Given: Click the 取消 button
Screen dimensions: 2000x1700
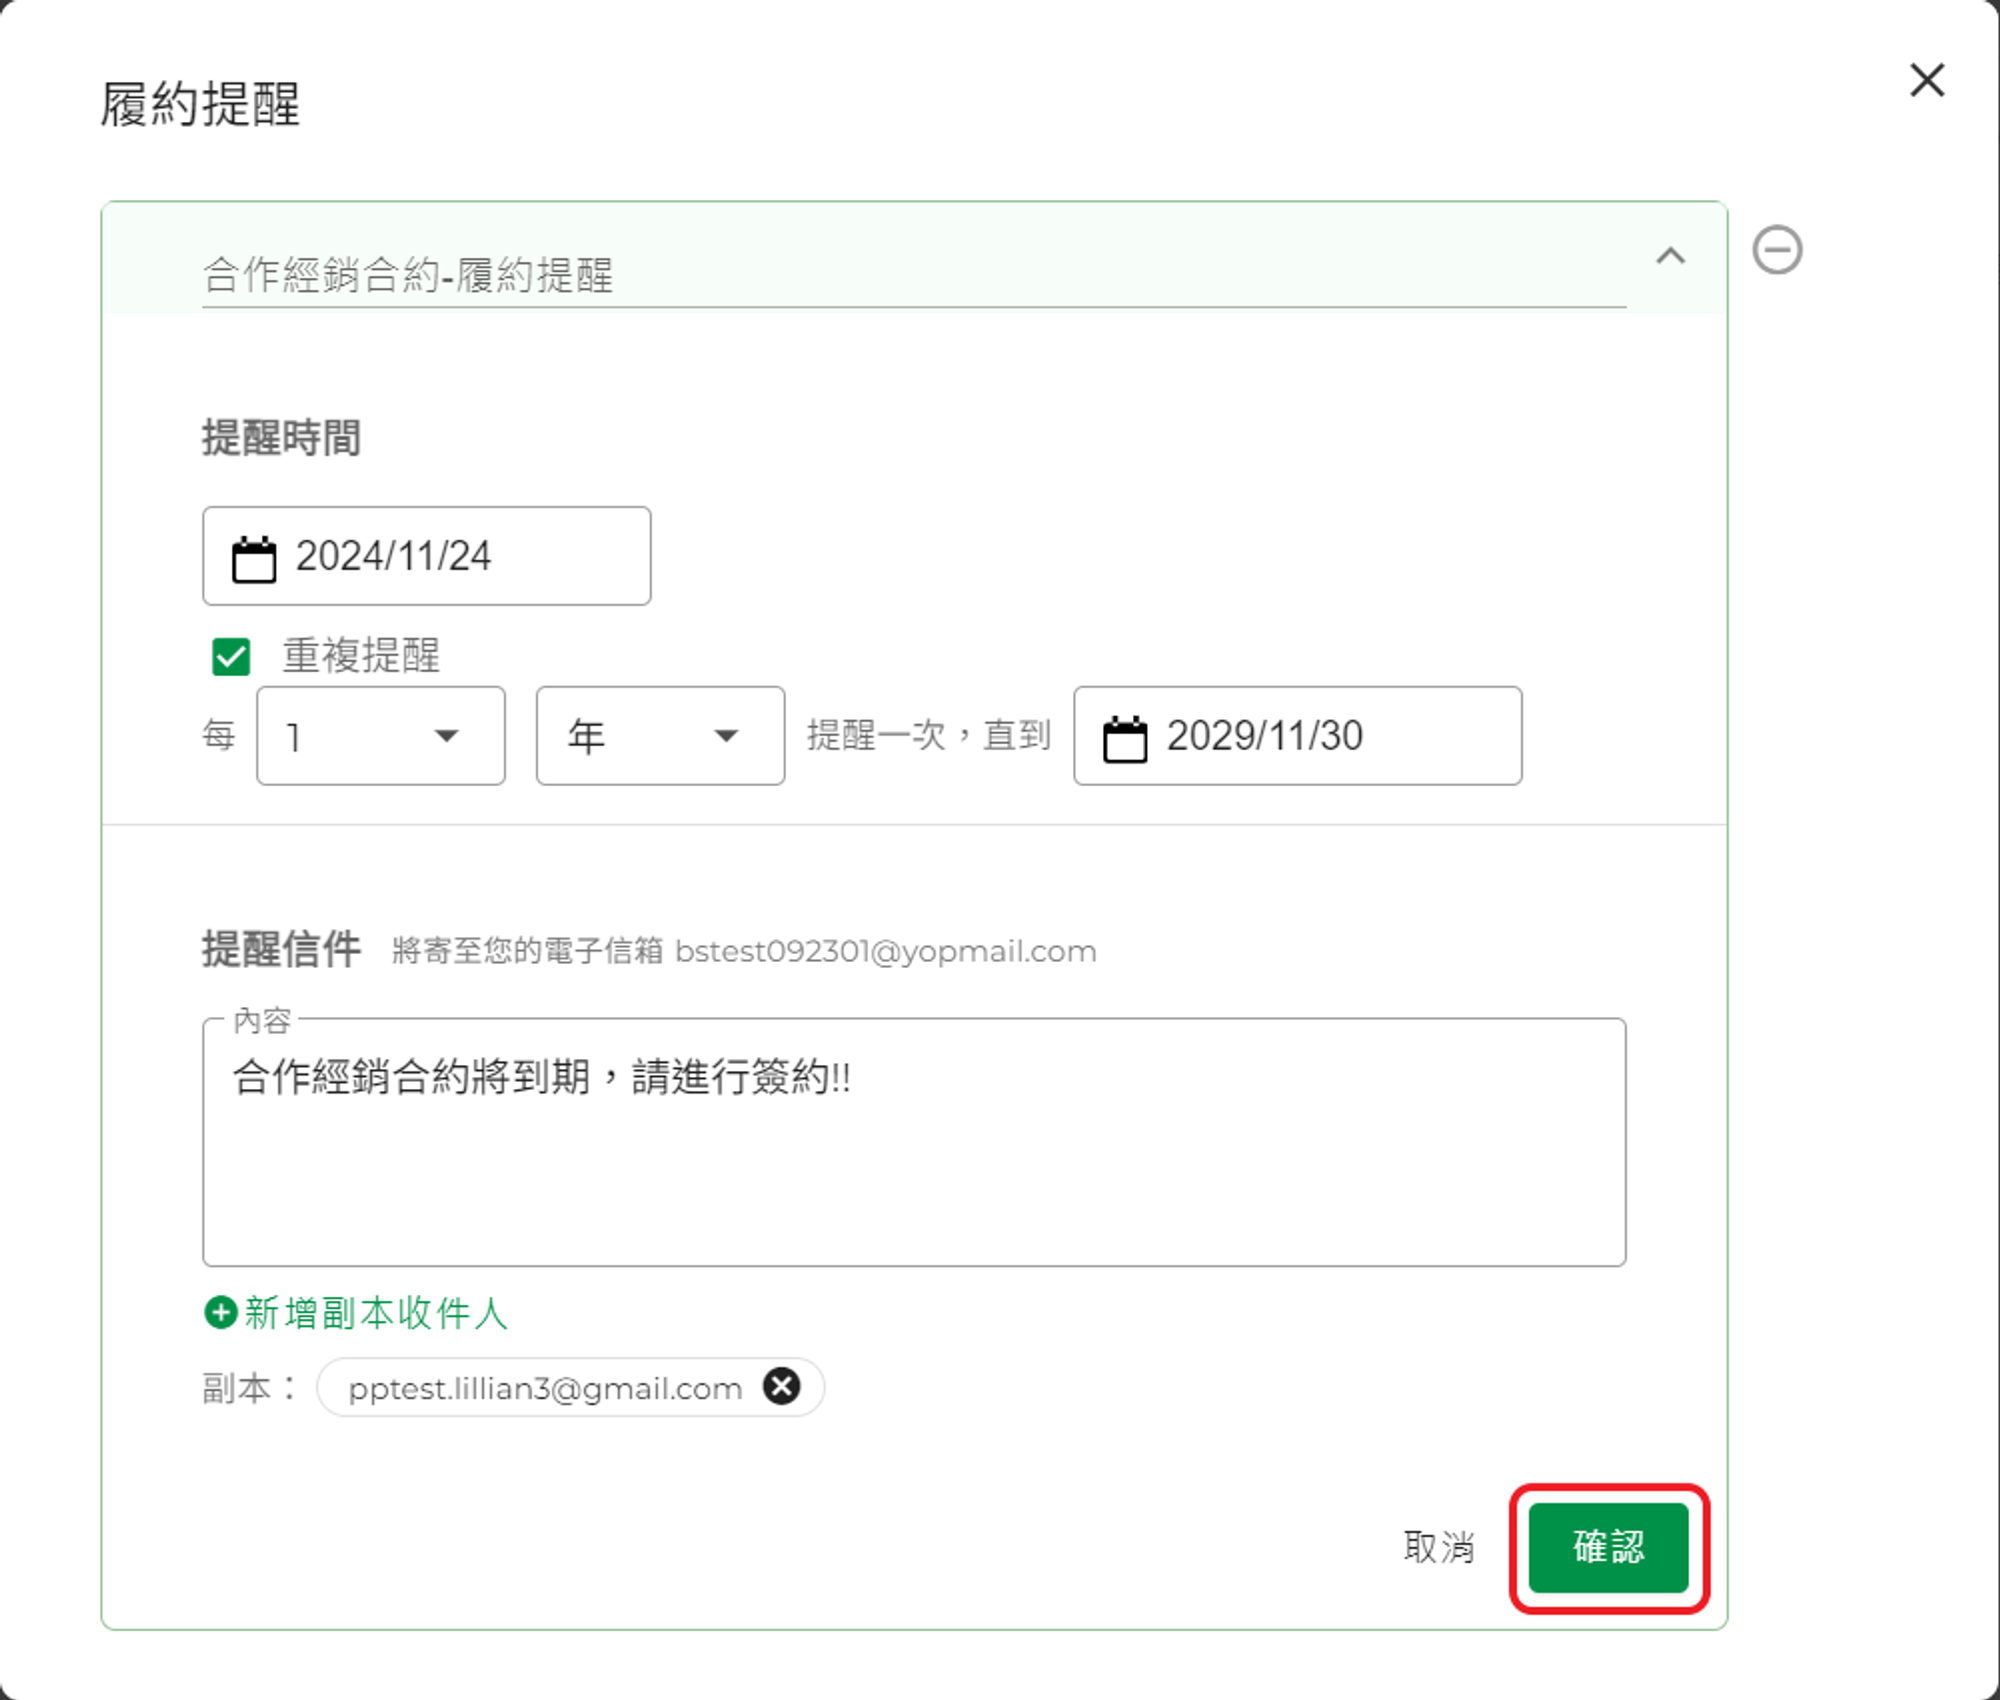Looking at the screenshot, I should point(1438,1547).
